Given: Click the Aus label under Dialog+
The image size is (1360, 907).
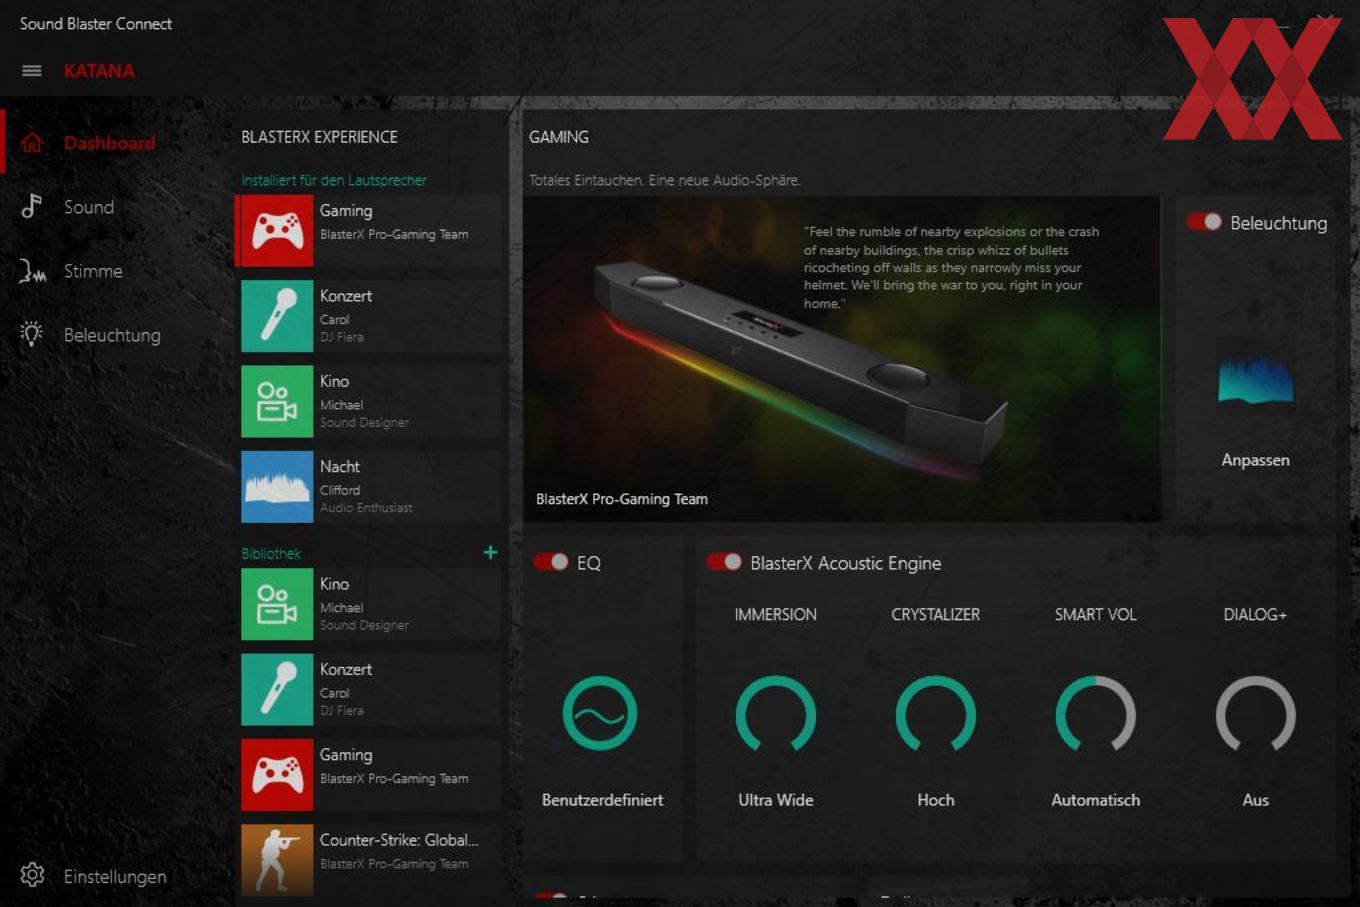Looking at the screenshot, I should pyautogui.click(x=1256, y=800).
